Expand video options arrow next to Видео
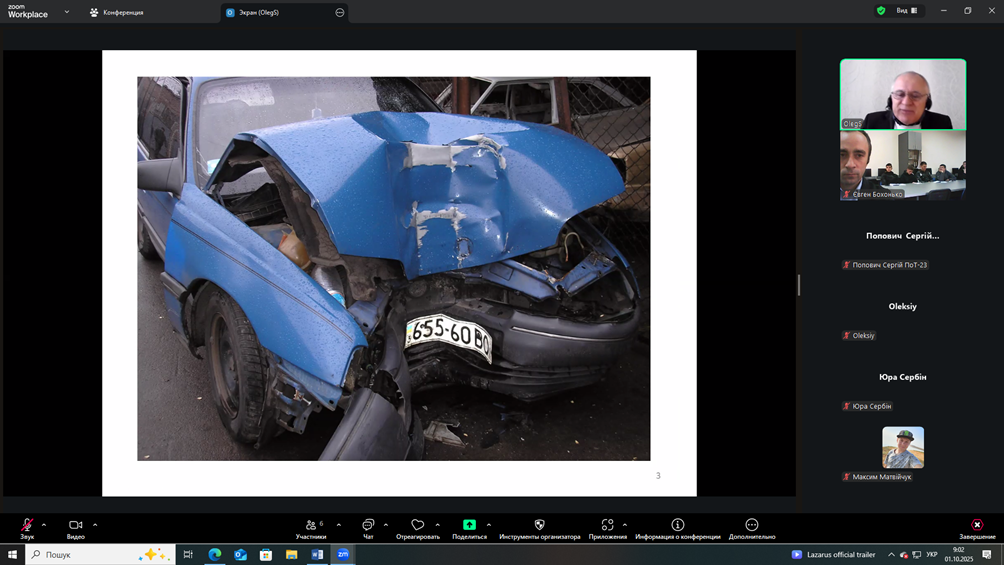1004x565 pixels. [95, 525]
